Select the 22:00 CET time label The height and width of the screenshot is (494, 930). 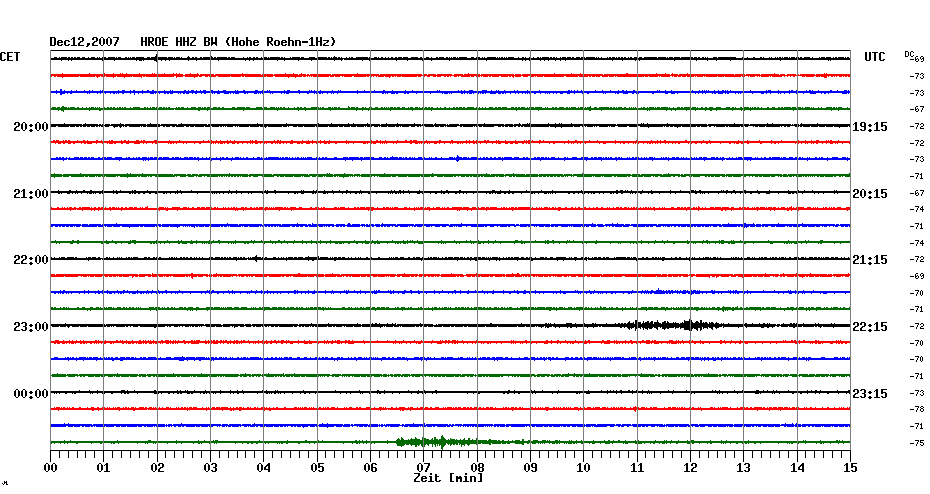[31, 260]
